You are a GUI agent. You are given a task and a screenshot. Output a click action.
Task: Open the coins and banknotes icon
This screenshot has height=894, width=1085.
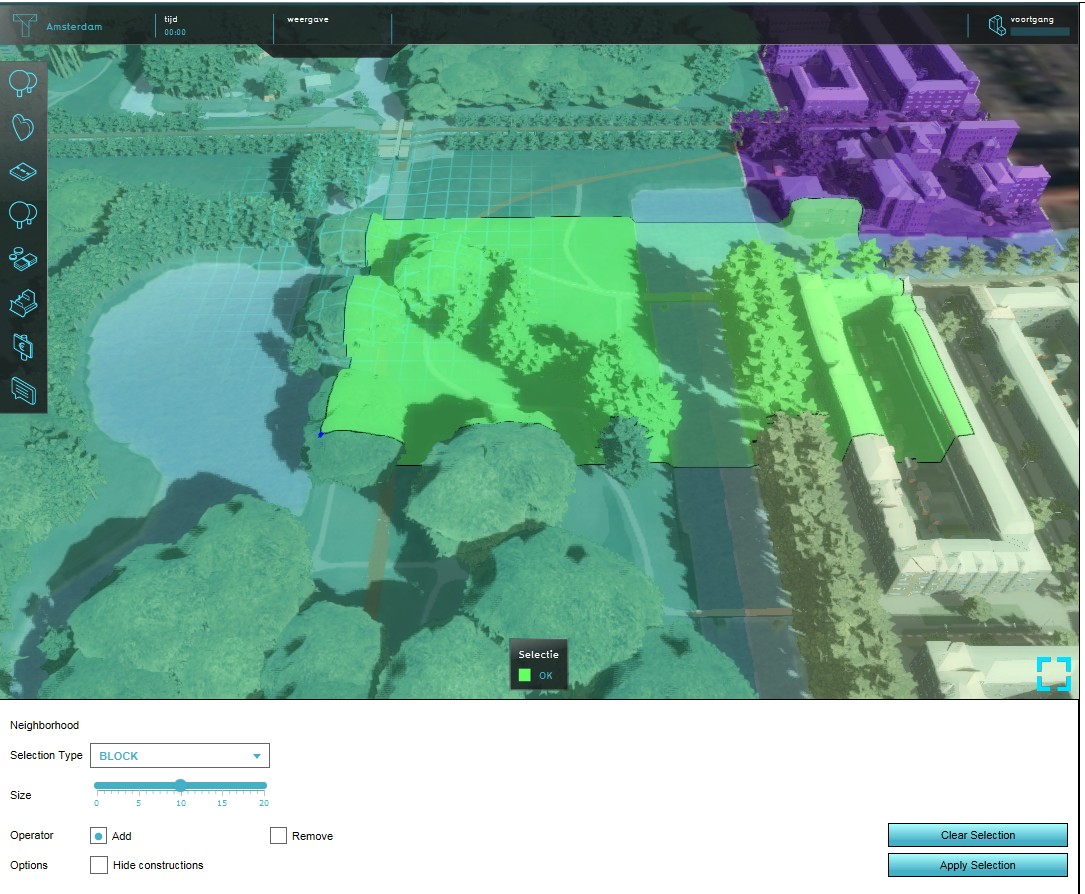pyautogui.click(x=24, y=258)
